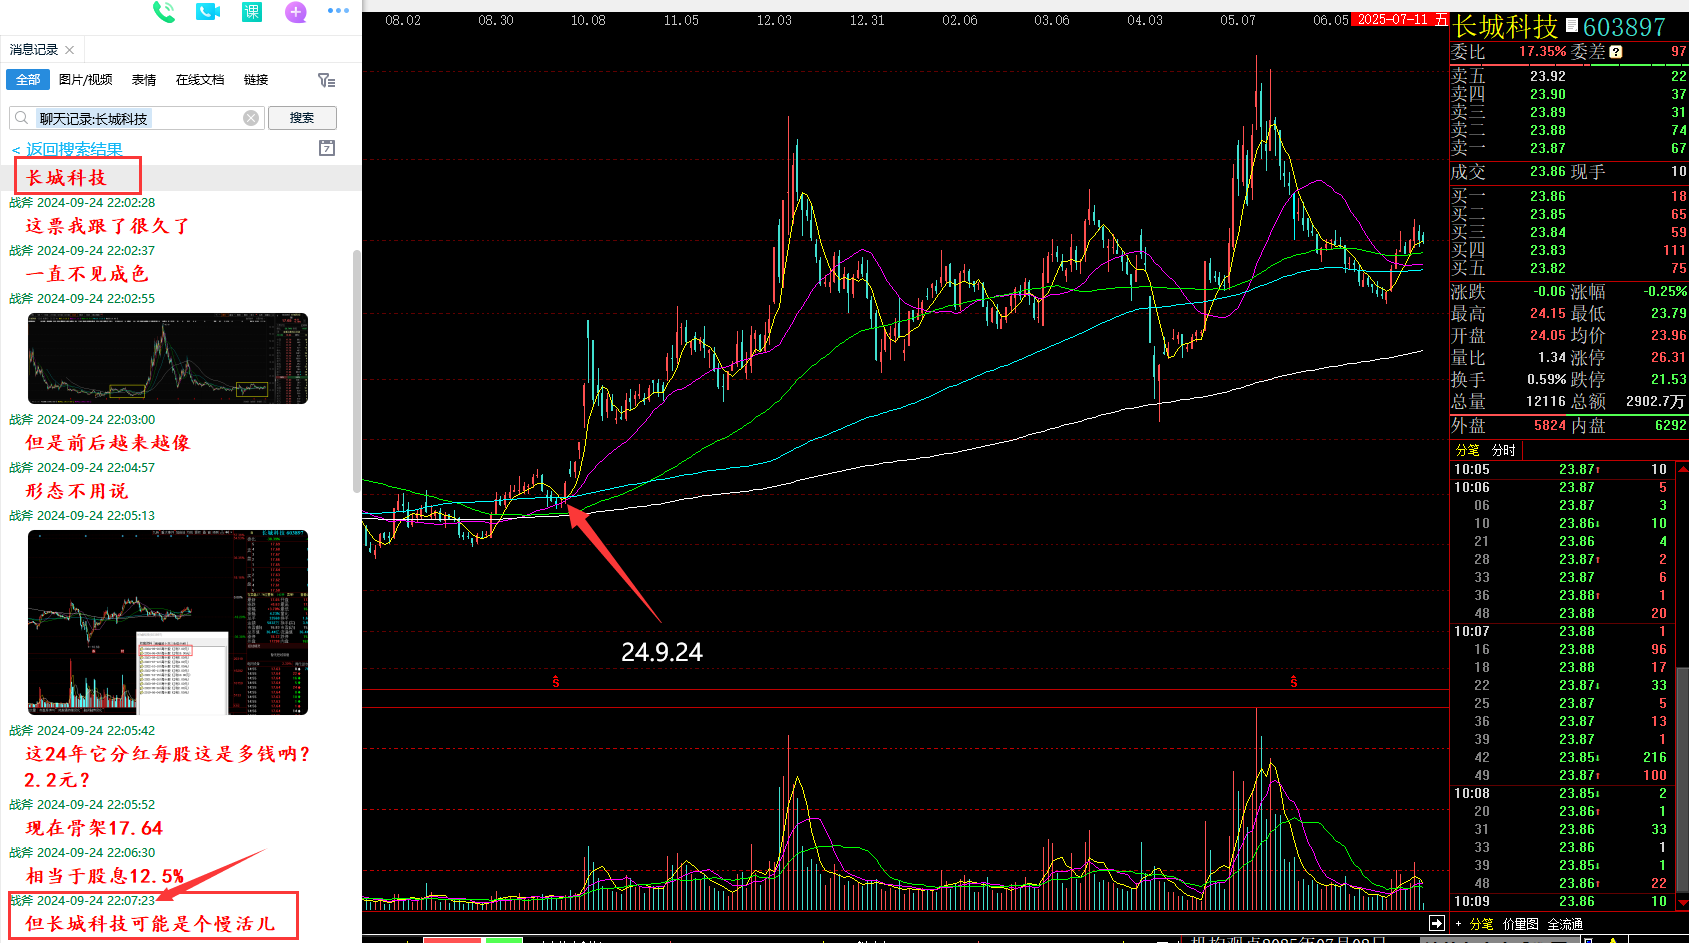Open the second chart screenshot thumbnail in the chat
The width and height of the screenshot is (1689, 943).
point(168,622)
